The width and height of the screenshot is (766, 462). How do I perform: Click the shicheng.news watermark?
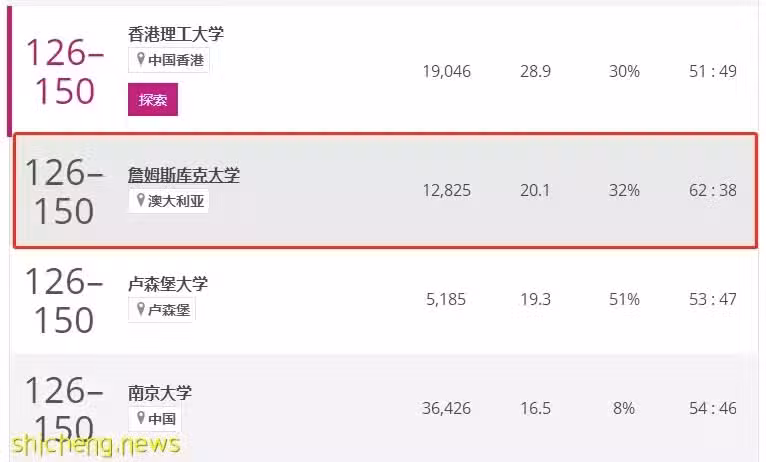pos(96,444)
